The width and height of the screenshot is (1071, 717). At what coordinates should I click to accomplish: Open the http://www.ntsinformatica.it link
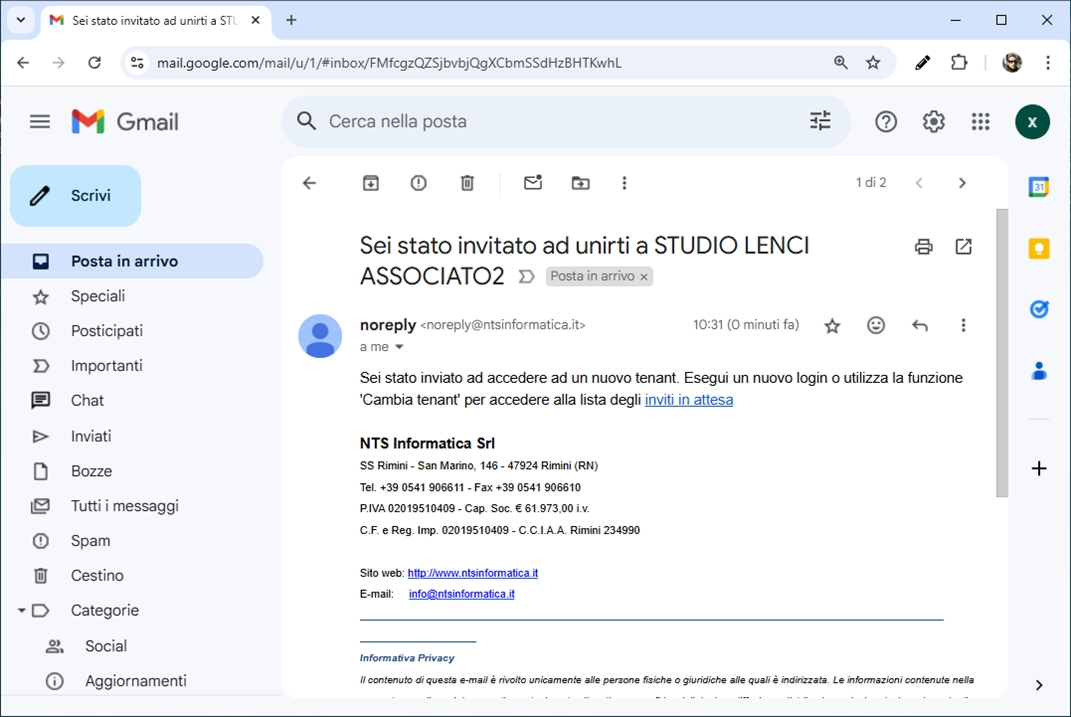(x=473, y=573)
